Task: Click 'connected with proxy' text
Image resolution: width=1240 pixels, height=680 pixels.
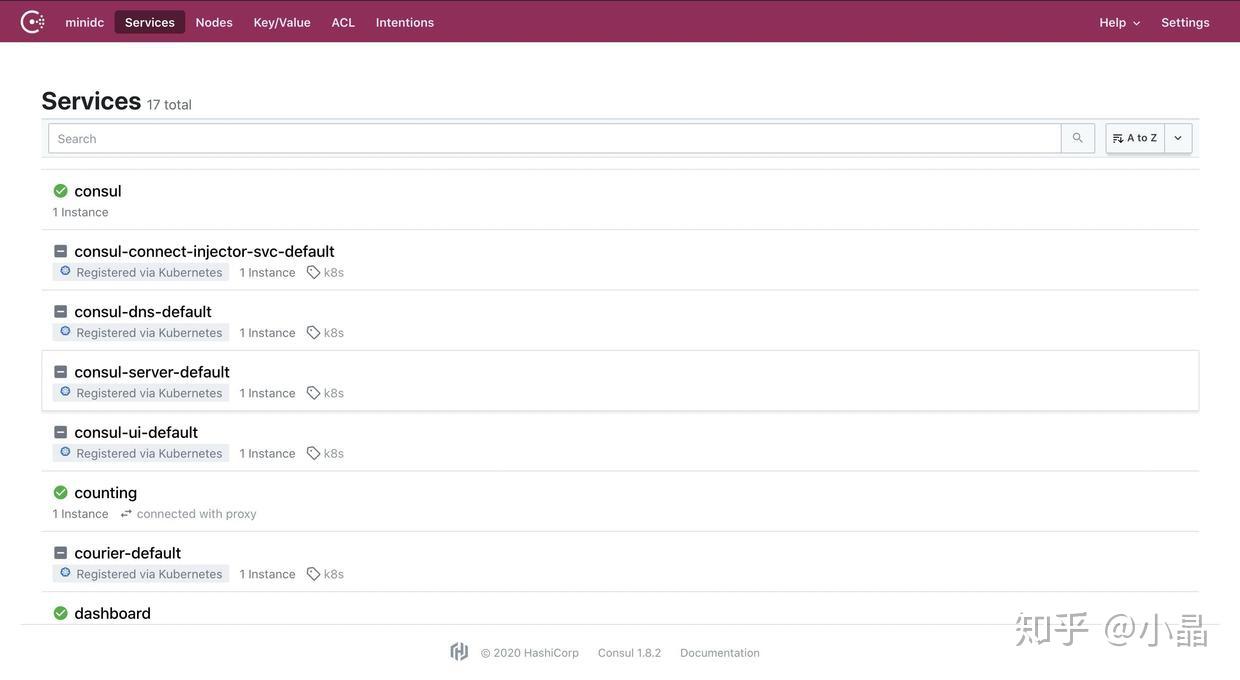Action: [197, 514]
